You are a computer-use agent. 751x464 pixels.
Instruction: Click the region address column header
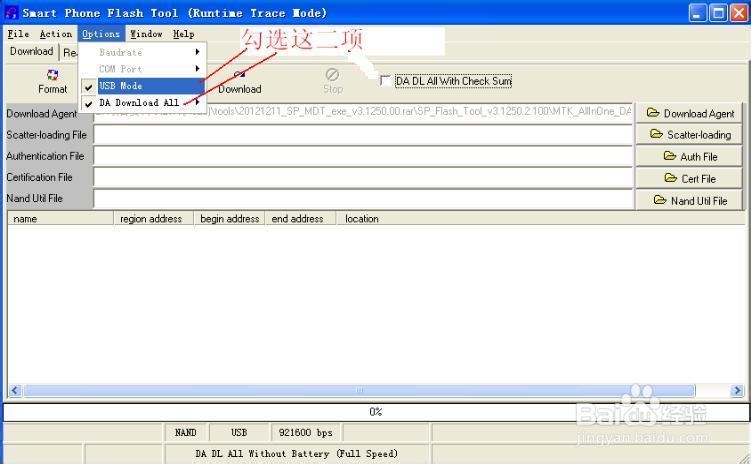[153, 218]
